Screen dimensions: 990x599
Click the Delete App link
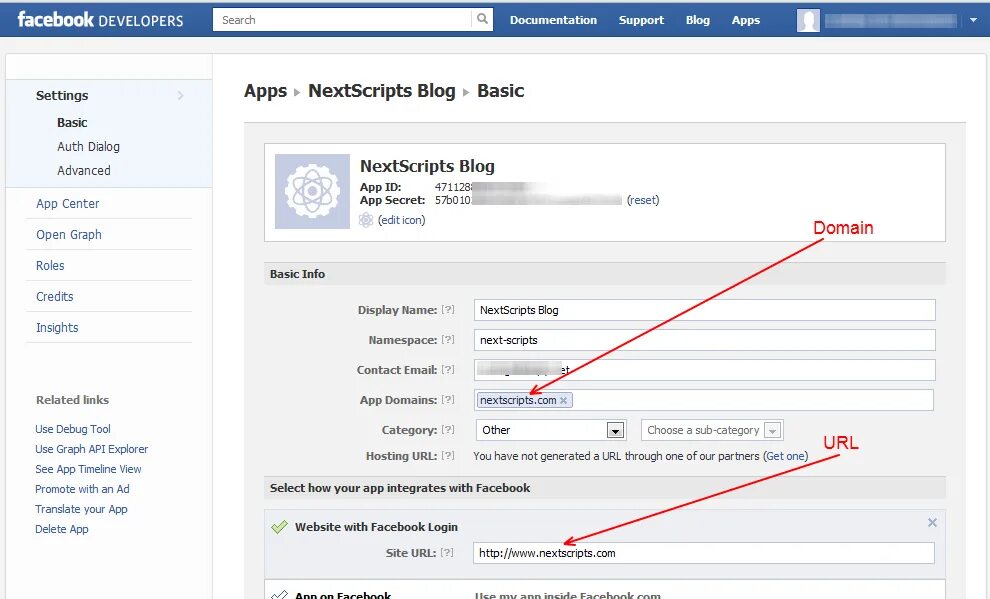pyautogui.click(x=61, y=529)
